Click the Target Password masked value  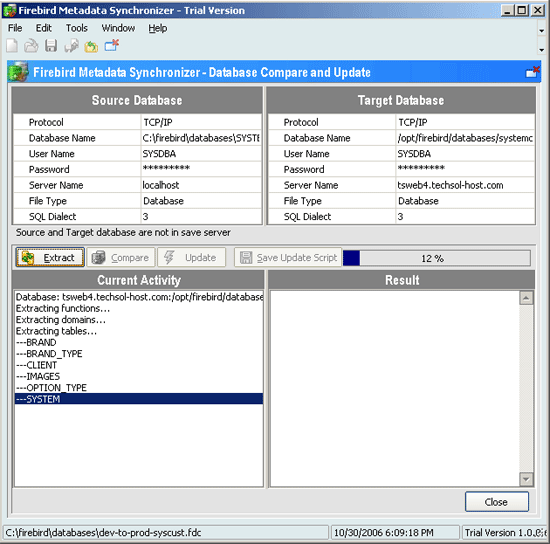[465, 169]
